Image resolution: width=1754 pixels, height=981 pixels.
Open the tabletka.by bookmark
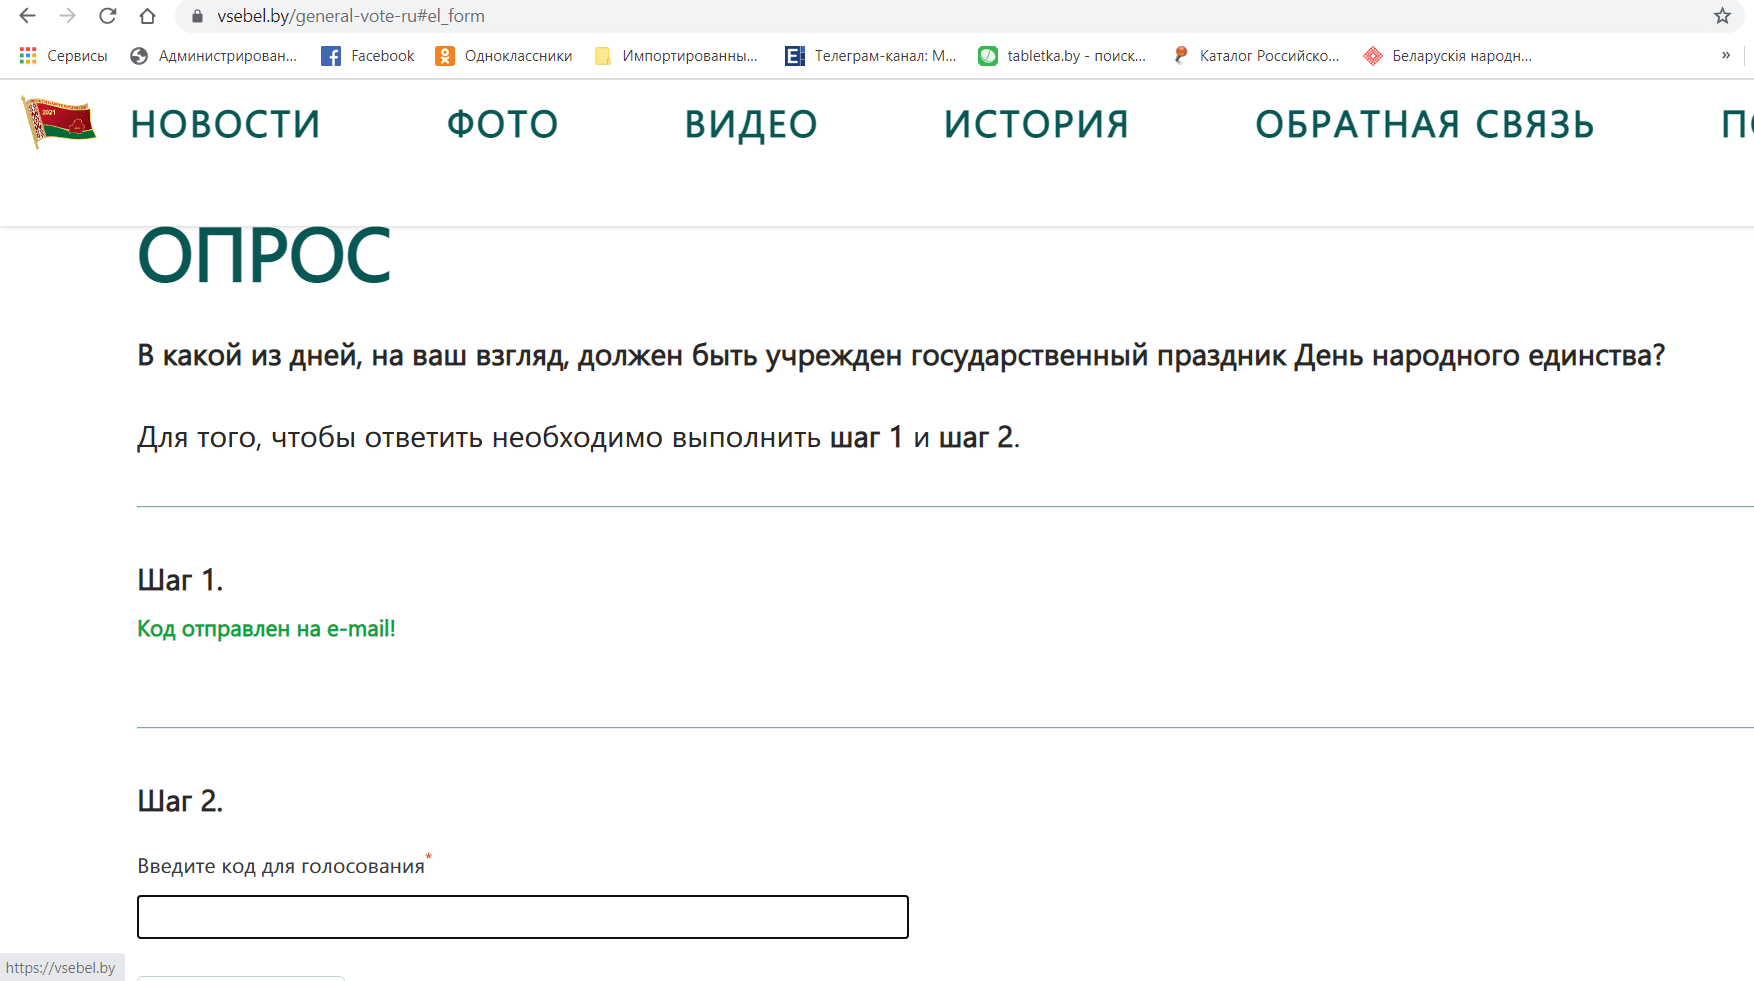[1062, 56]
